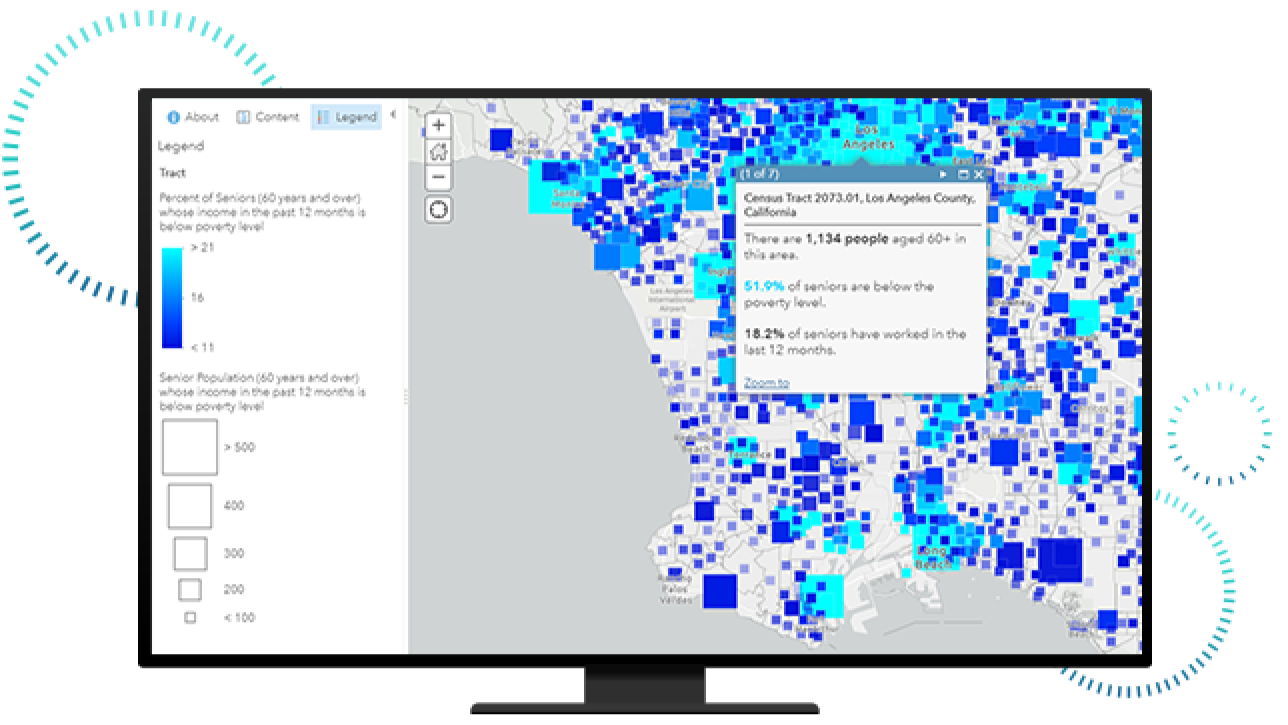Click the Legend chart icon
Image resolution: width=1288 pixels, height=725 pixels.
tap(322, 117)
